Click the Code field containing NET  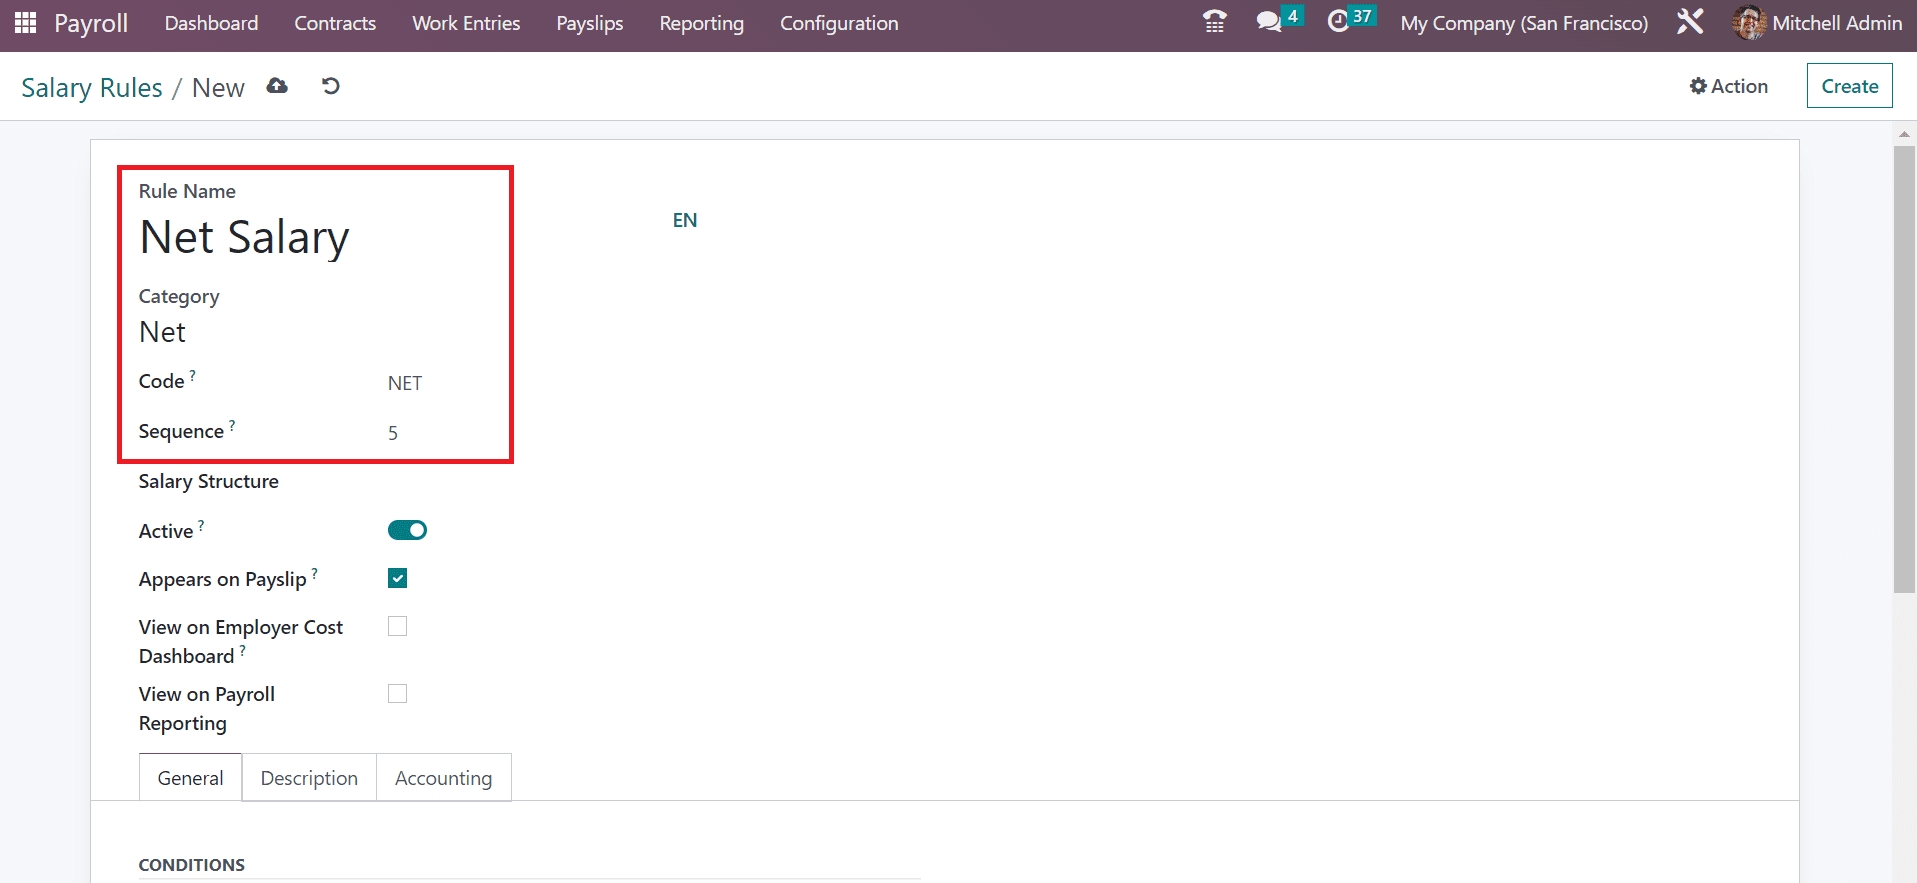point(440,383)
